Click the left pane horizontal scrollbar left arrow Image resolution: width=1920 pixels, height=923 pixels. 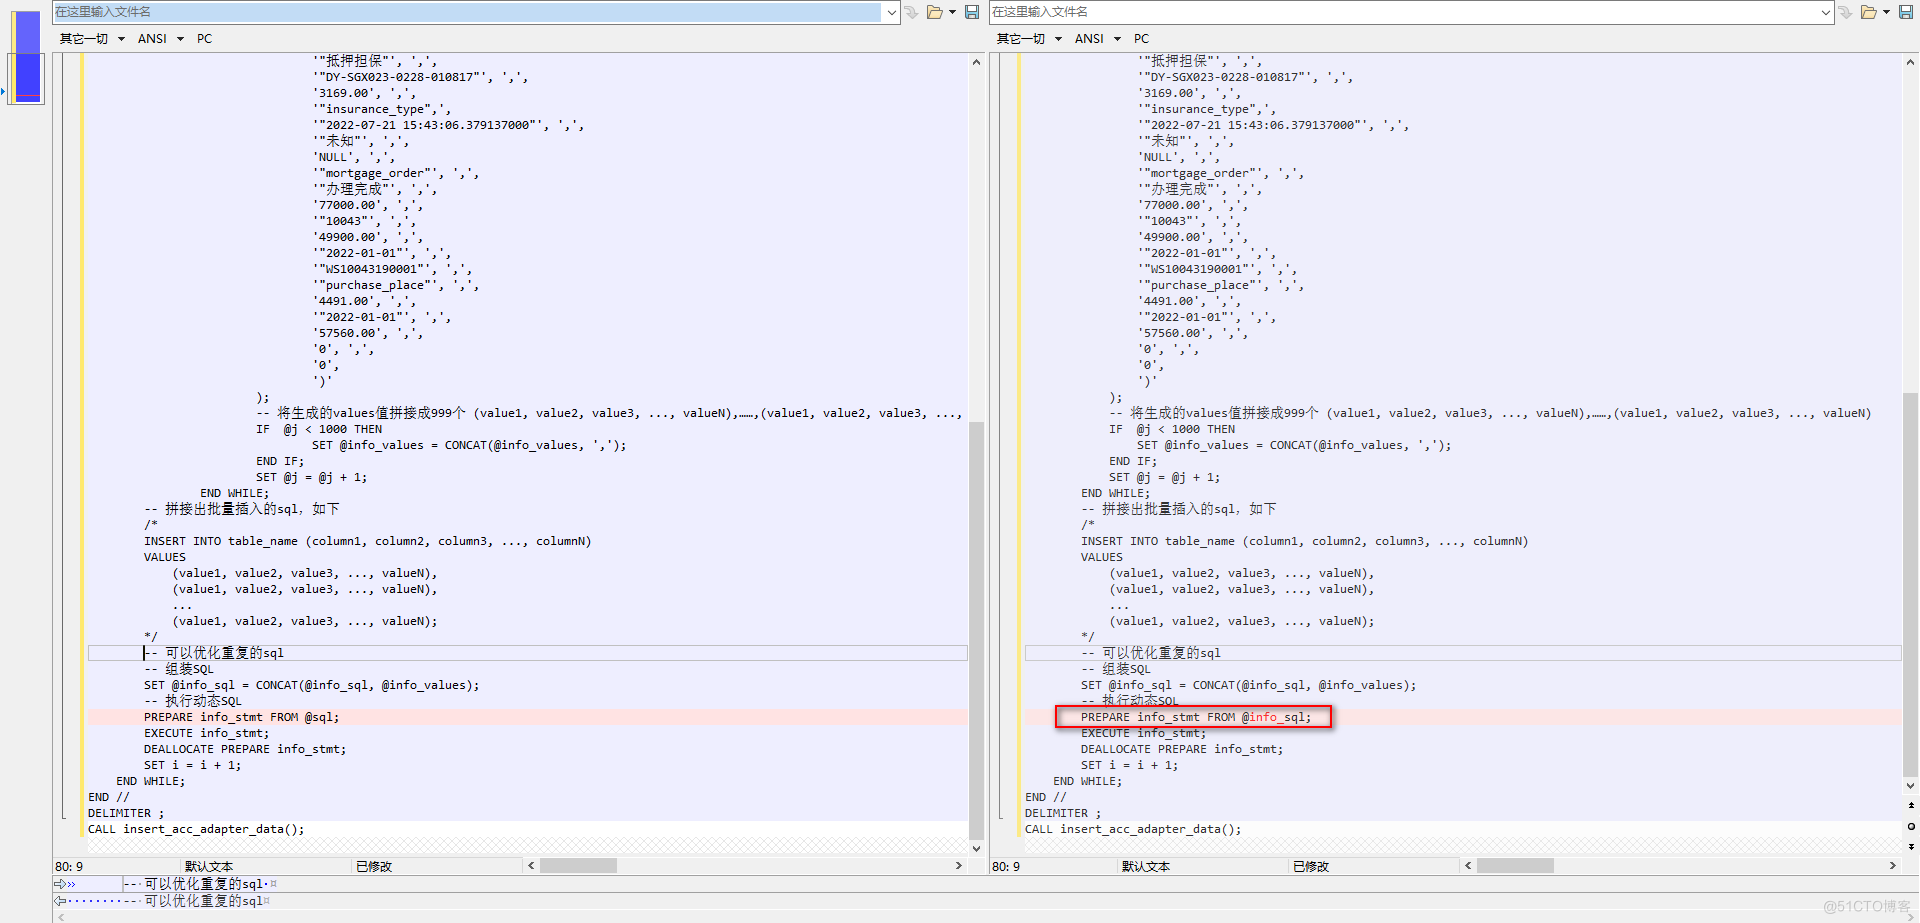coord(531,866)
